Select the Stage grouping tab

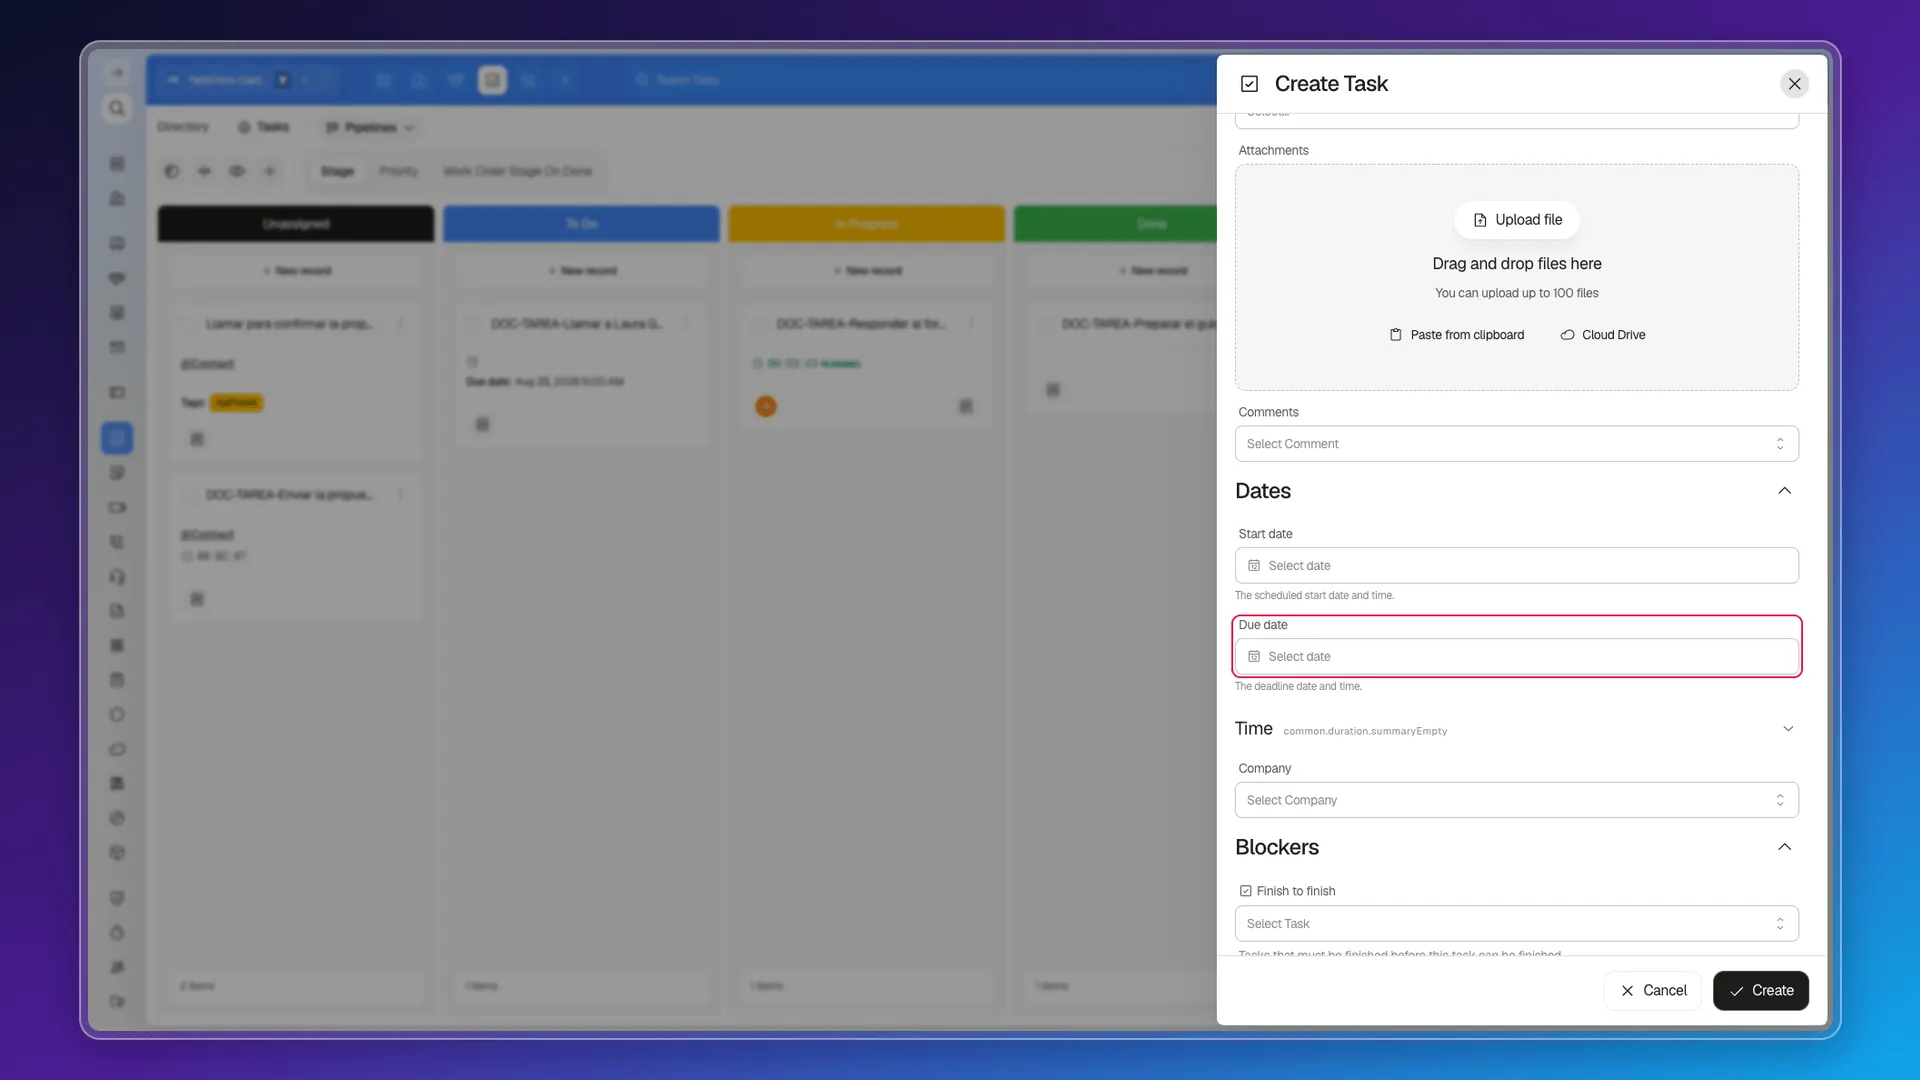pos(337,172)
